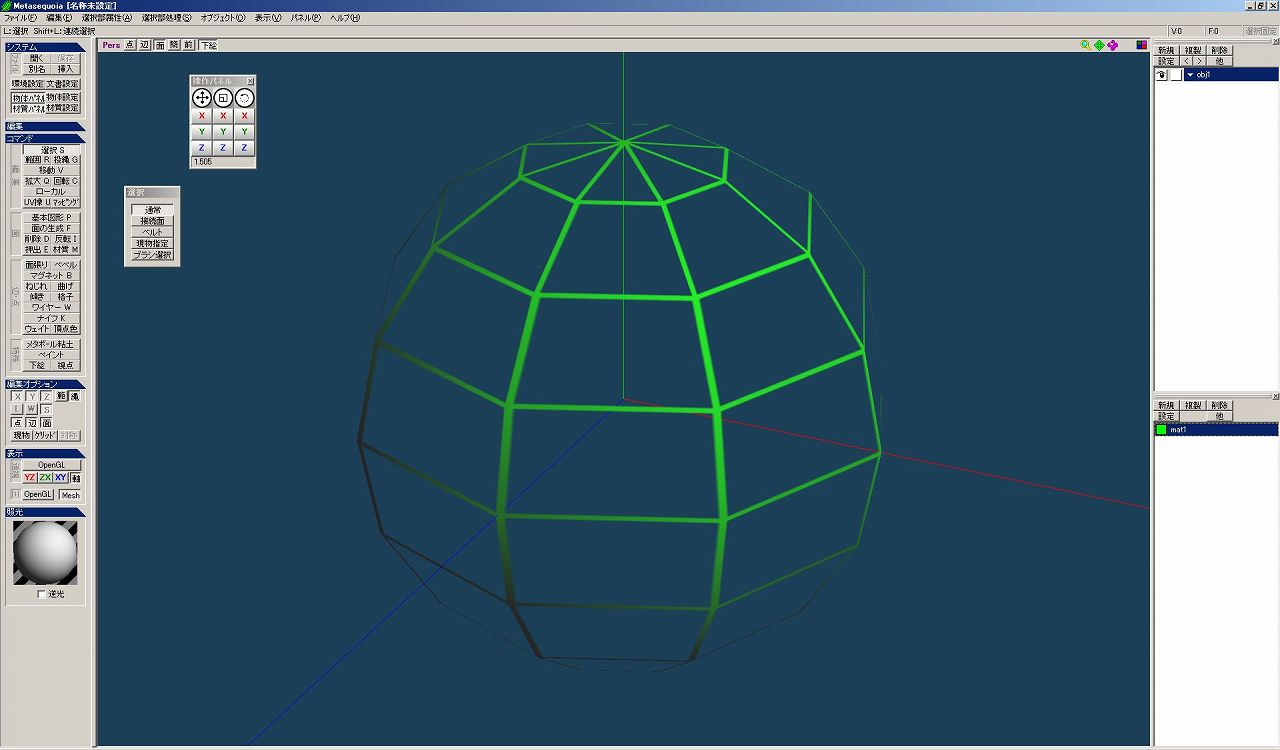The height and width of the screenshot is (750, 1280).
Task: Collapse the コマンド section header
Action: click(x=44, y=138)
